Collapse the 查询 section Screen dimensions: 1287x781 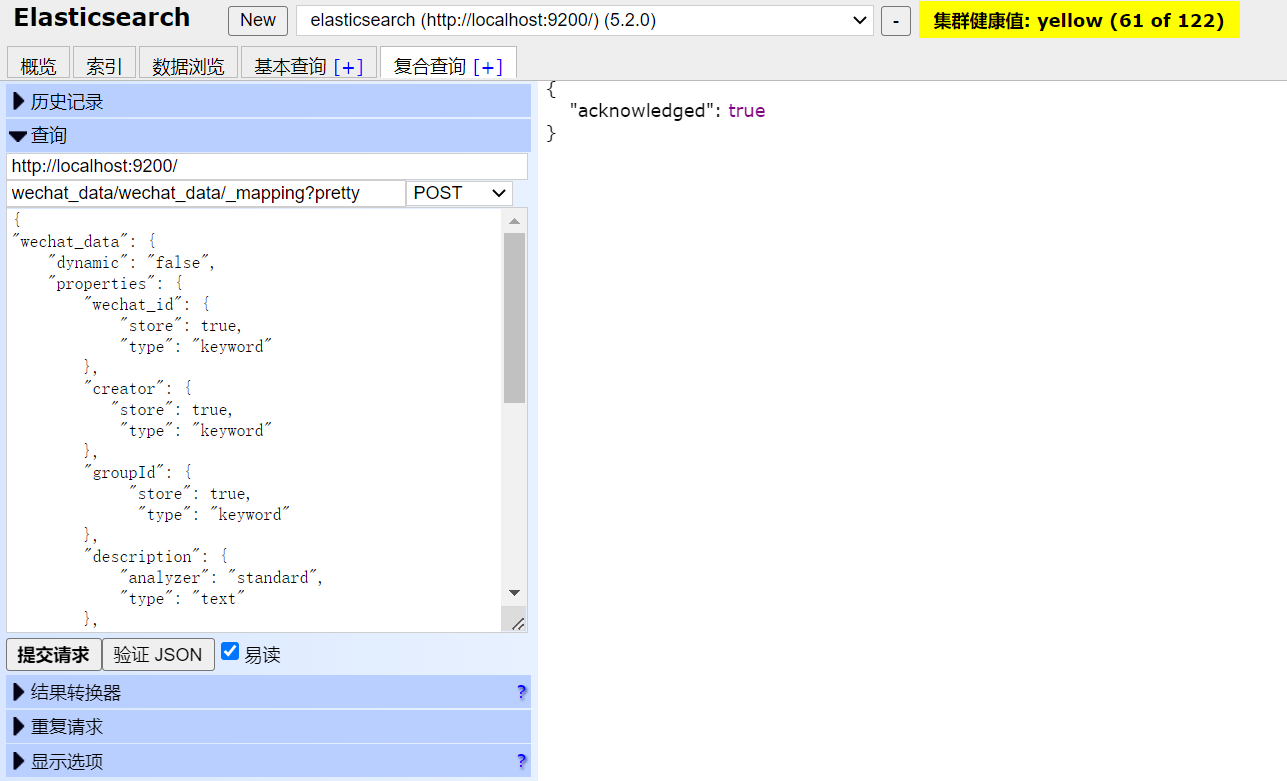click(x=269, y=135)
